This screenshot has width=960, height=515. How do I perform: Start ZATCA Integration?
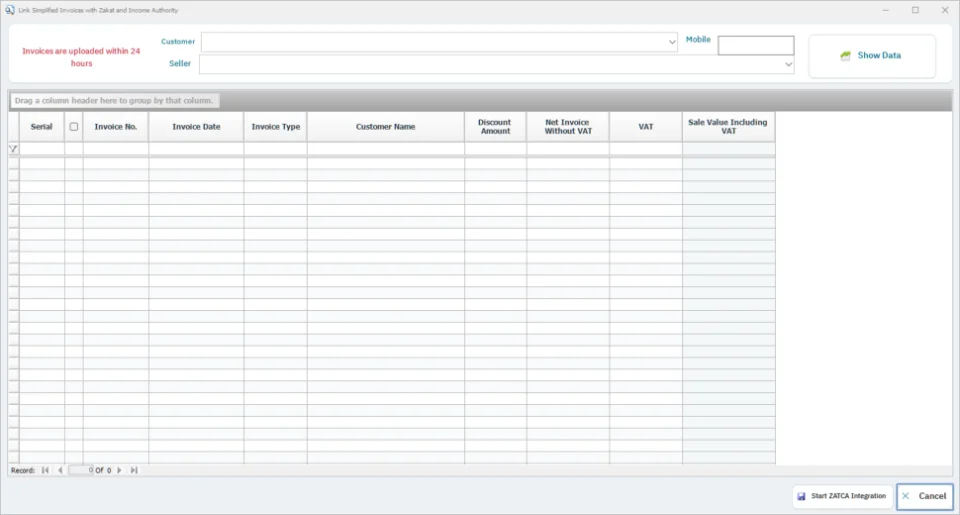[x=842, y=496]
